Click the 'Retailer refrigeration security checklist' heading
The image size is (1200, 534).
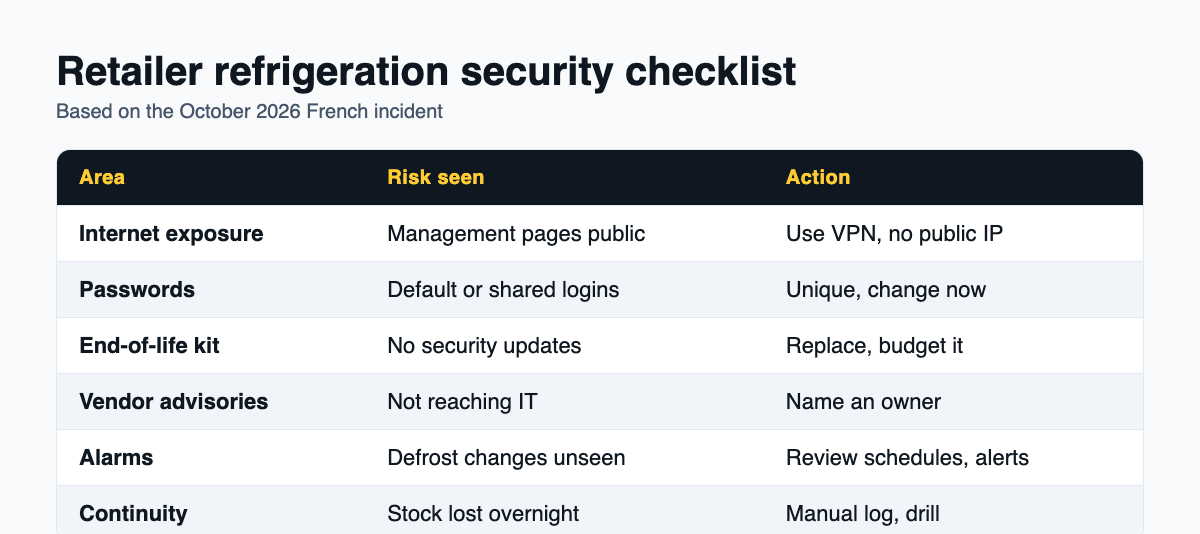point(426,72)
